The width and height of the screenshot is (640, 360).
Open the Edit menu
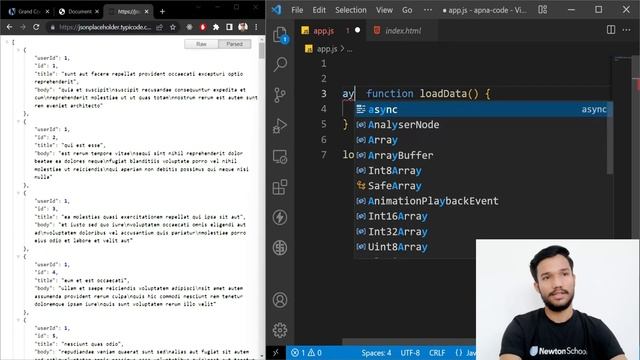pos(319,10)
